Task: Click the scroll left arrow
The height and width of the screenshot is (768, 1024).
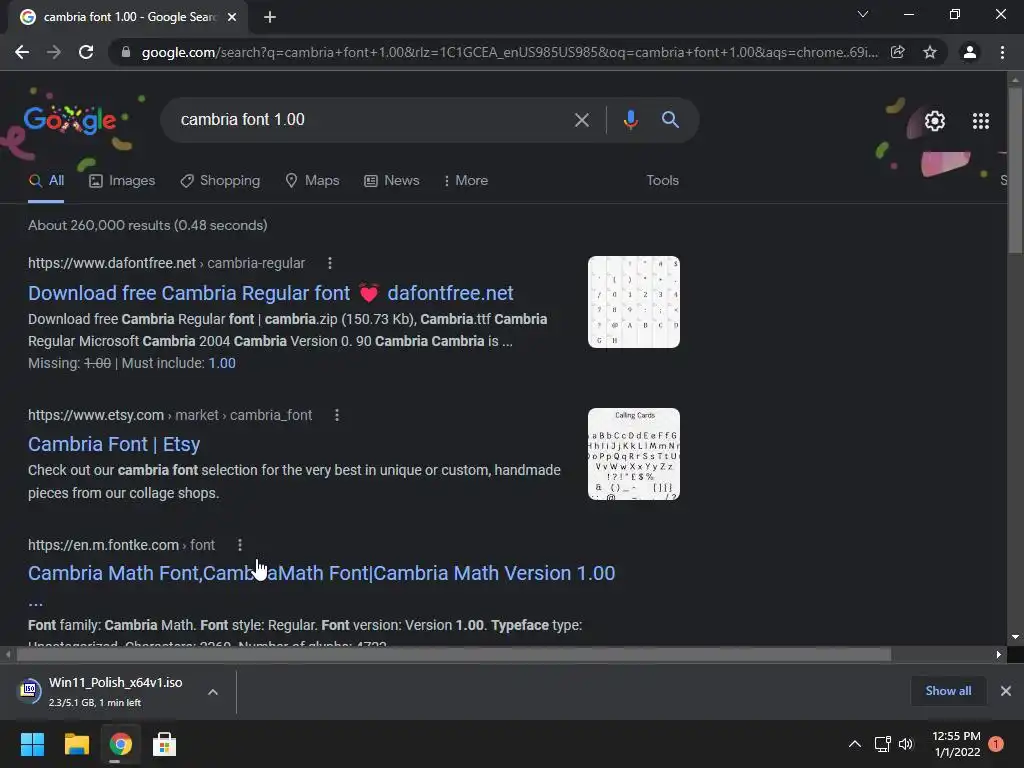Action: click(8, 654)
